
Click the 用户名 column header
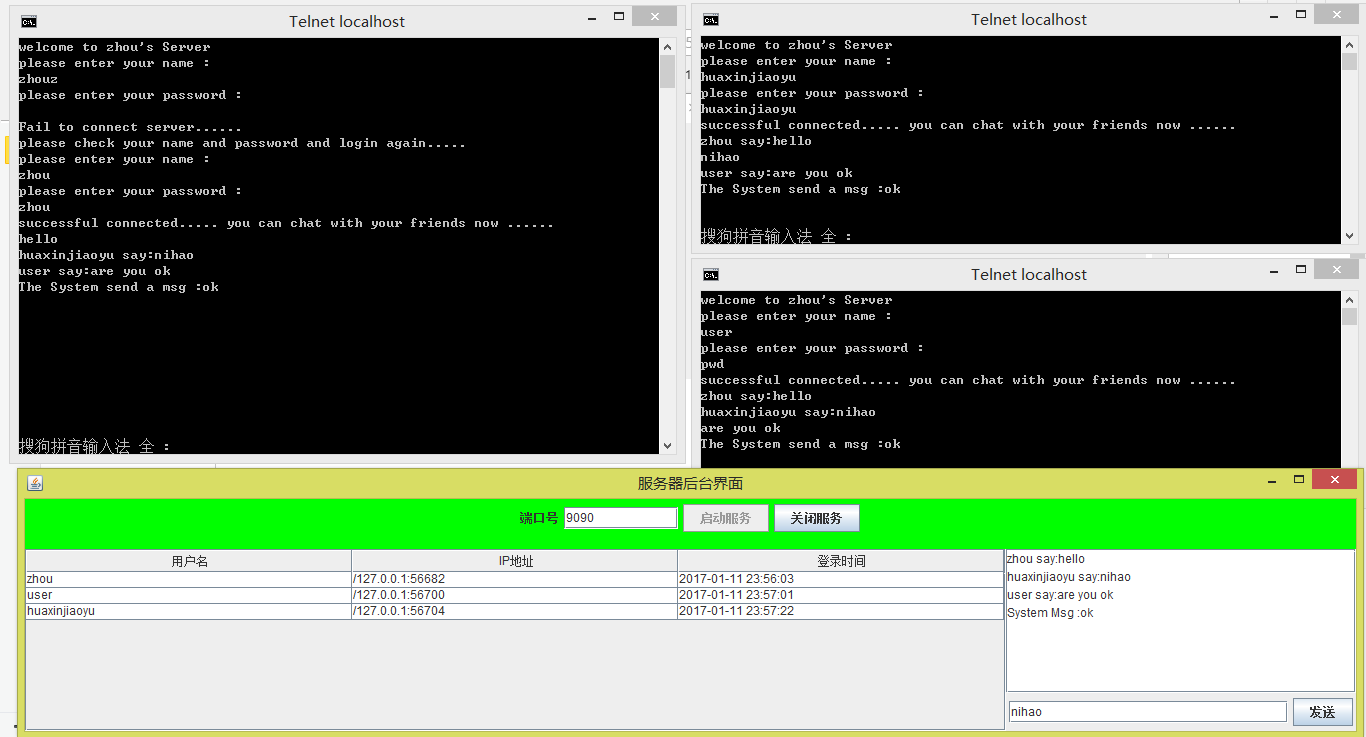pos(189,561)
